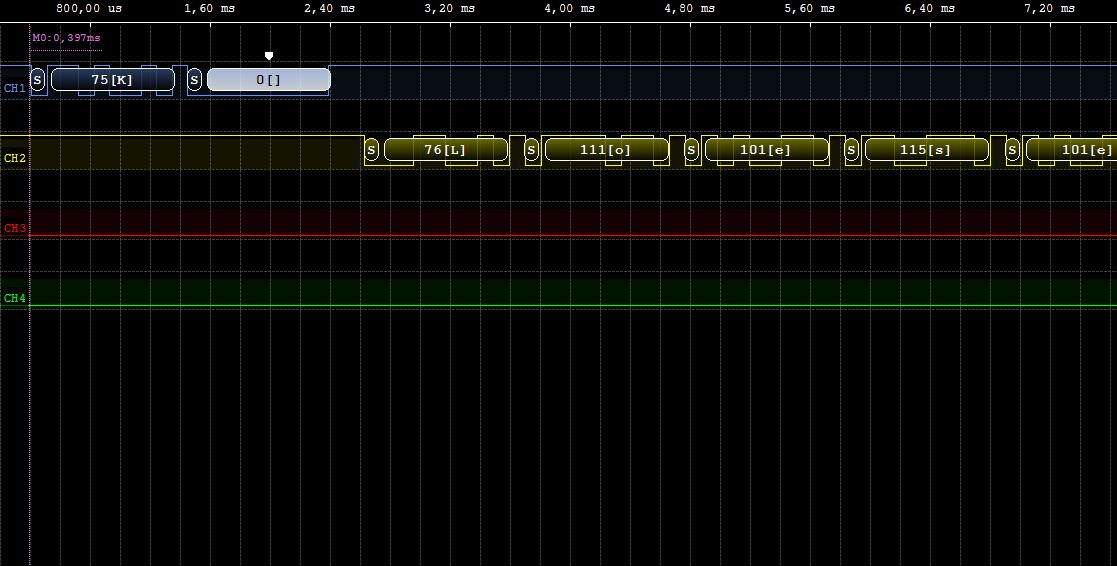The height and width of the screenshot is (566, 1117).
Task: Select start bit S before 0[] block
Action: pyautogui.click(x=194, y=80)
